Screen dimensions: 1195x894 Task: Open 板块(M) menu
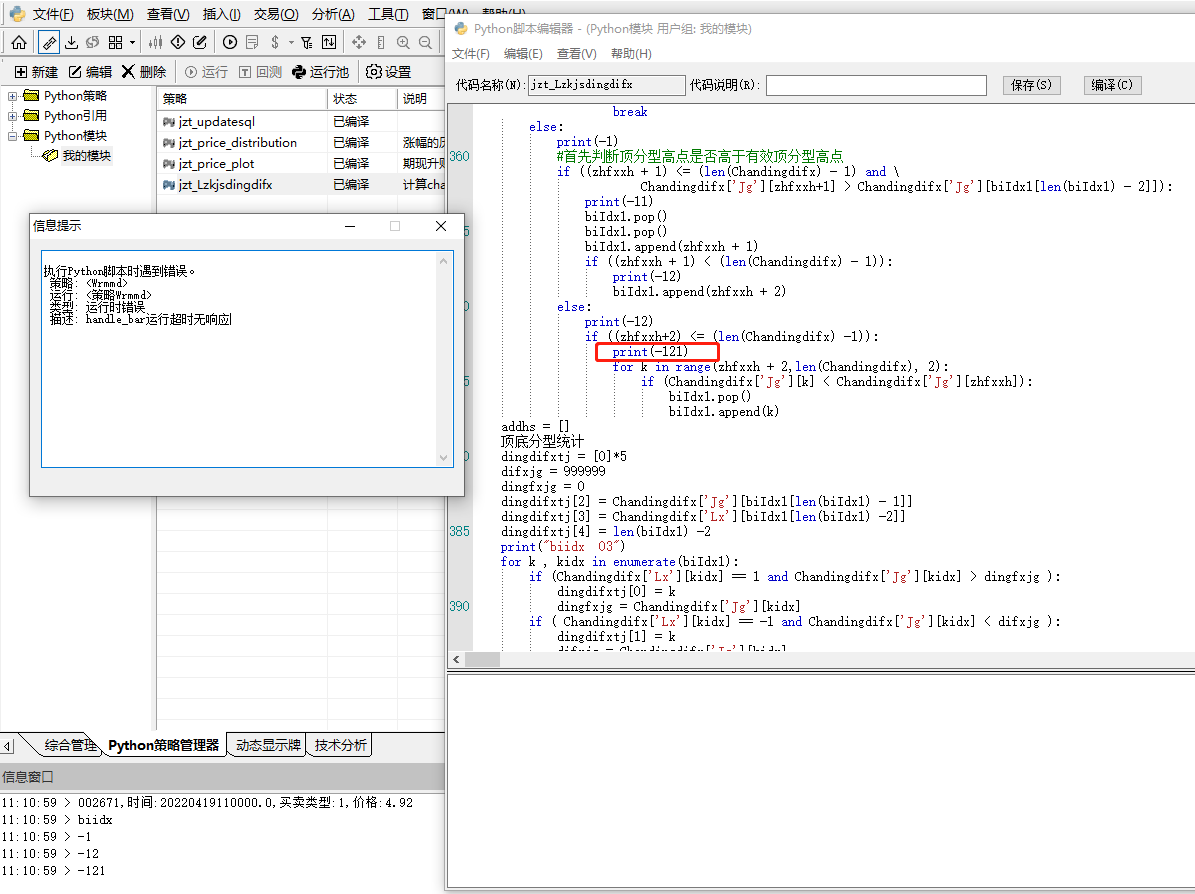click(110, 14)
